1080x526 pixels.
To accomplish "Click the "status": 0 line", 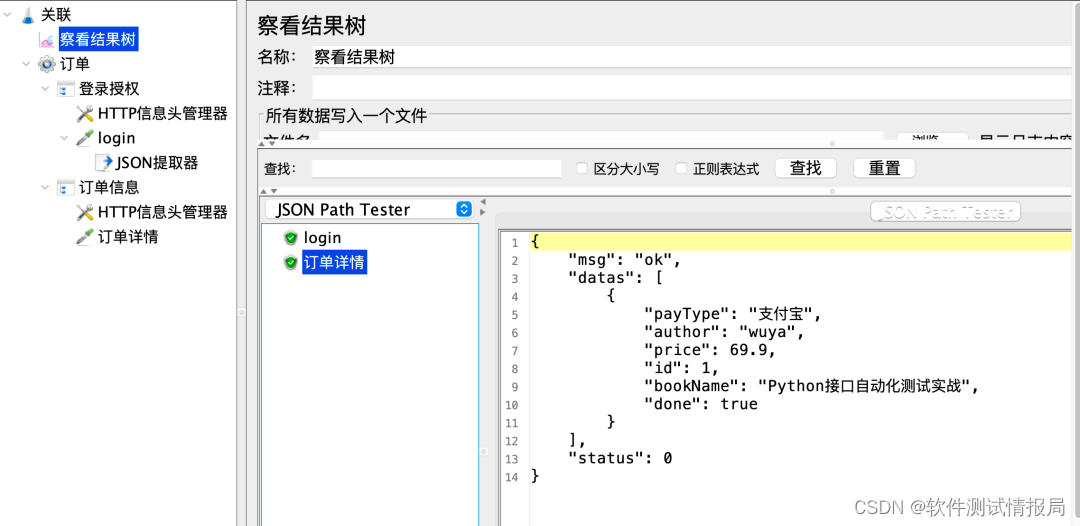I will point(620,458).
